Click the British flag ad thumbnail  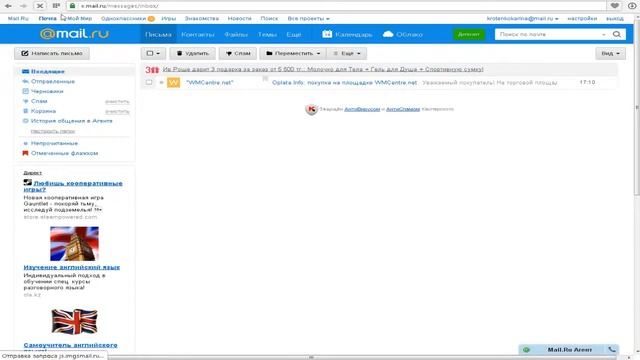[x=74, y=322]
